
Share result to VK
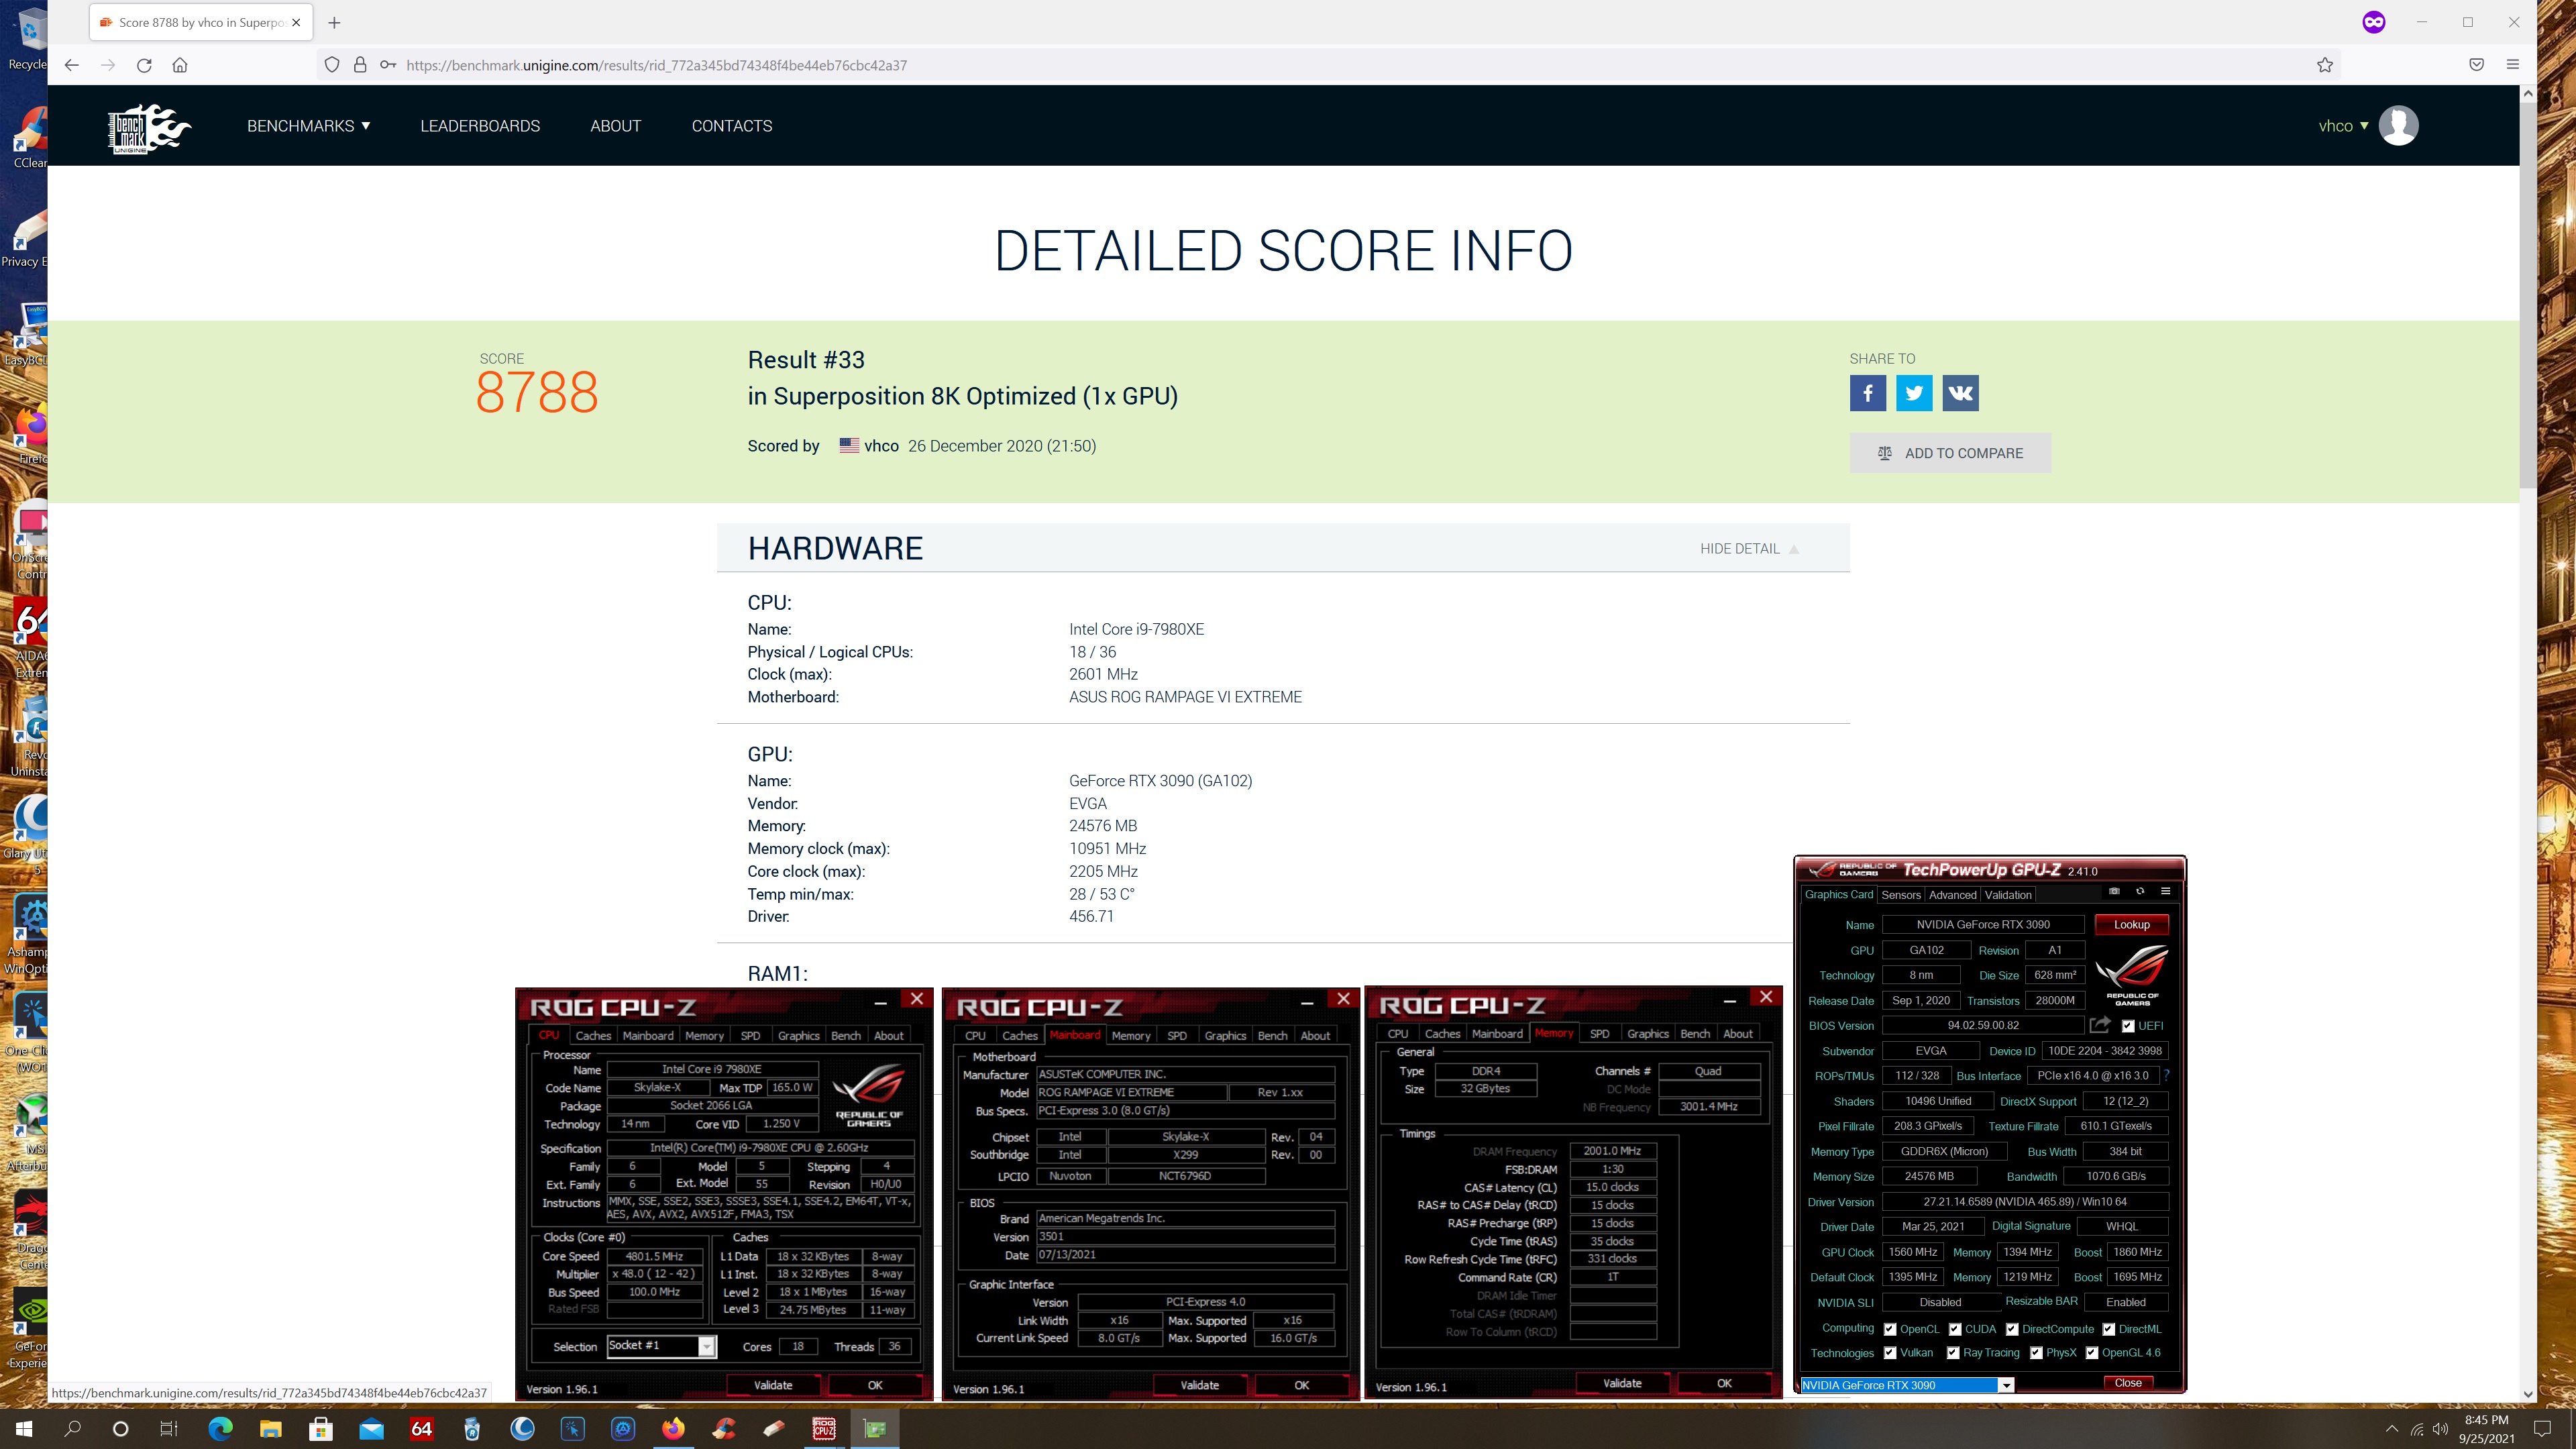pos(1960,393)
